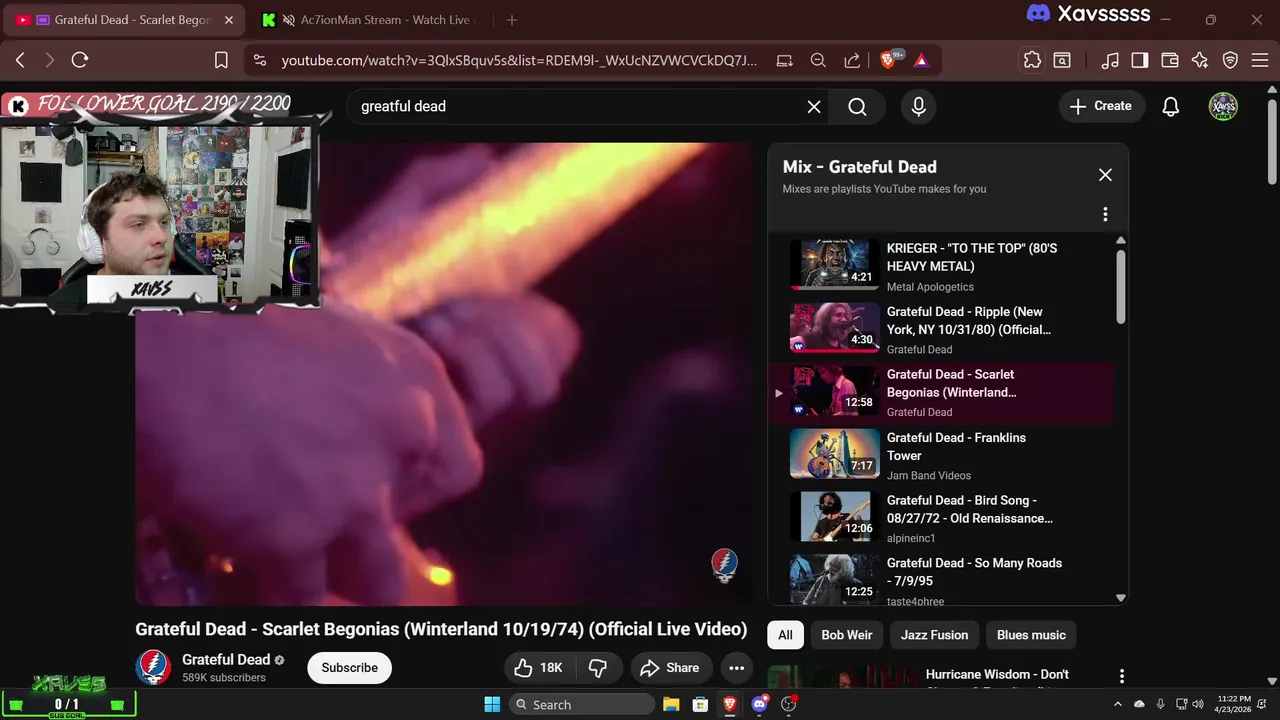1280x720 pixels.
Task: Play Grateful Dead - Ripple playlist item
Action: pyautogui.click(x=940, y=329)
